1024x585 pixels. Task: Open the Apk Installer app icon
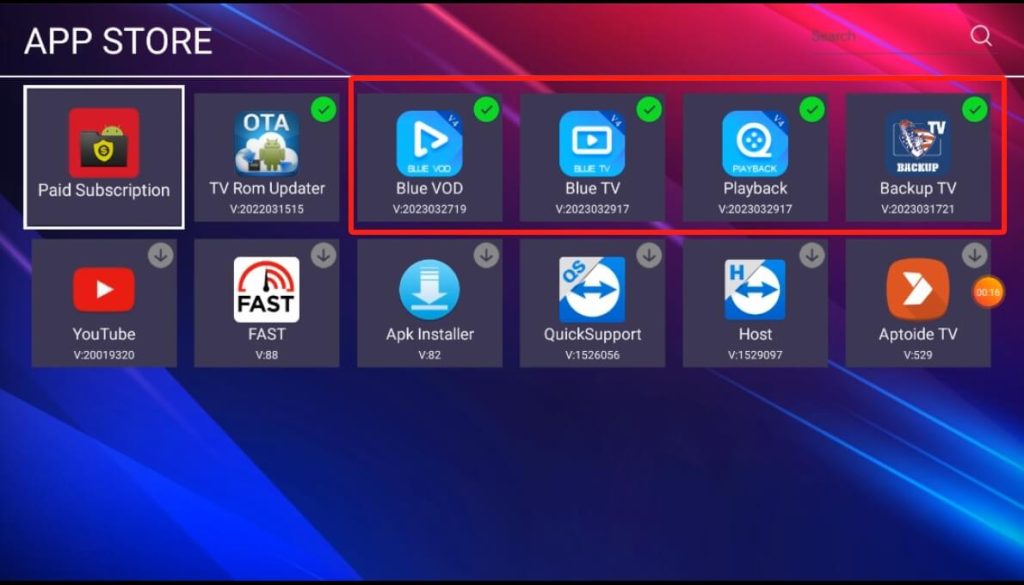click(x=429, y=289)
